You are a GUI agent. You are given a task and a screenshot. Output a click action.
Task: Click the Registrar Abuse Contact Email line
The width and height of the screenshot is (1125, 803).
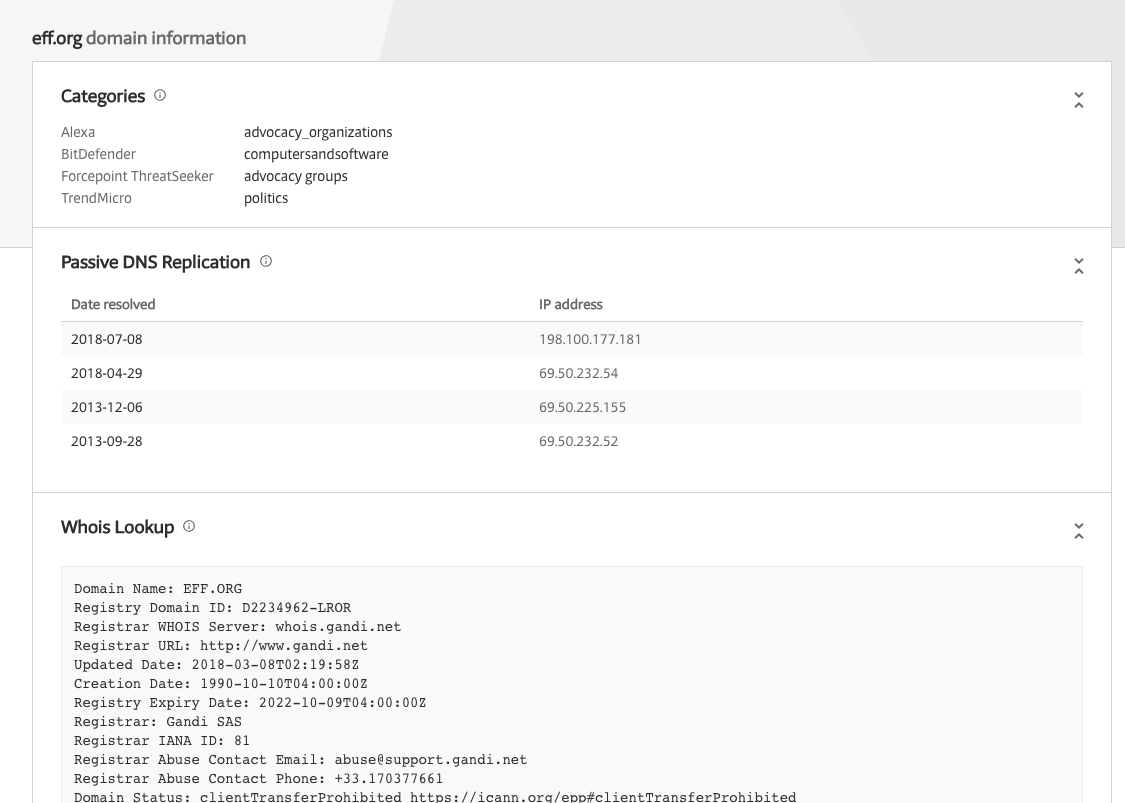[301, 760]
